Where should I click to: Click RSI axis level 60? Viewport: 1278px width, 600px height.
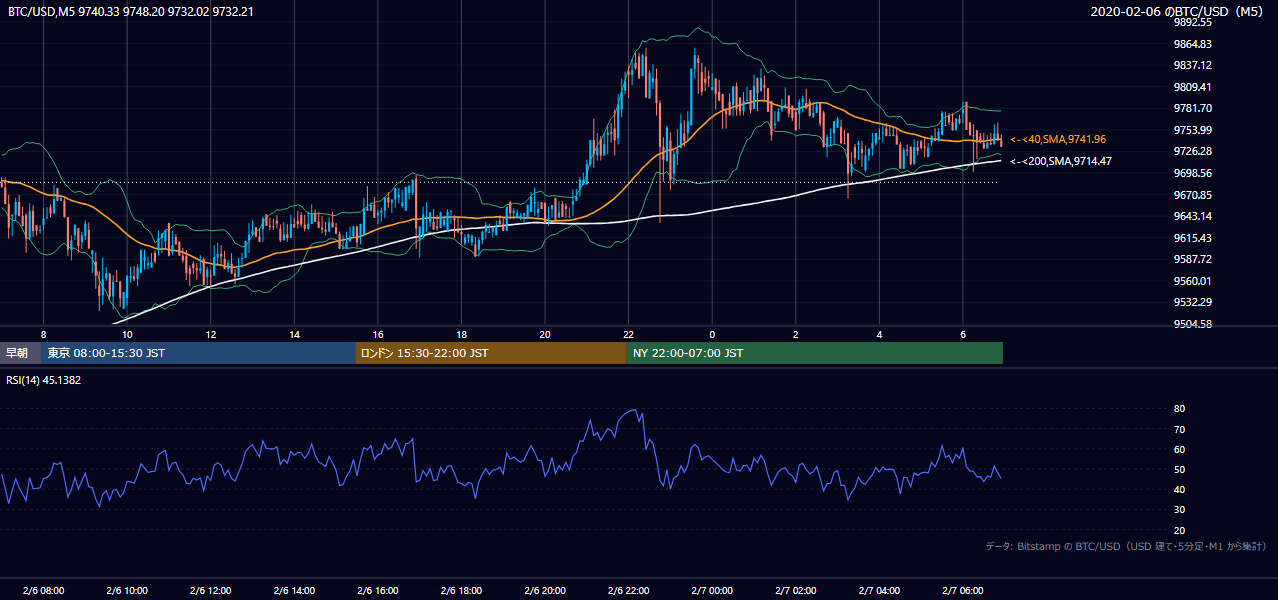coord(1179,449)
